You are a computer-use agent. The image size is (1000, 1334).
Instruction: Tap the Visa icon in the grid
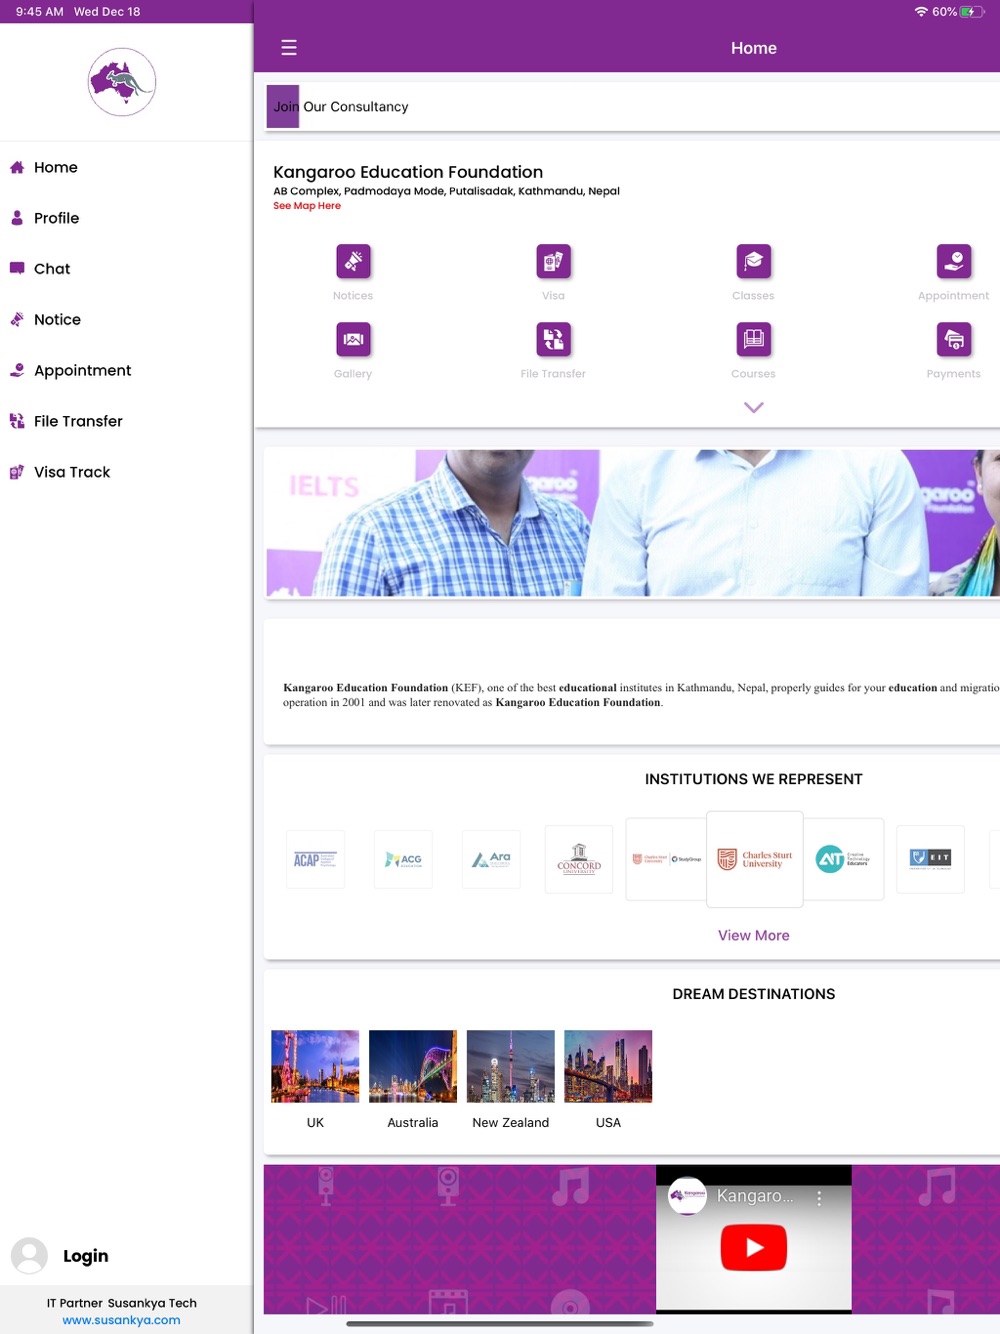point(553,261)
